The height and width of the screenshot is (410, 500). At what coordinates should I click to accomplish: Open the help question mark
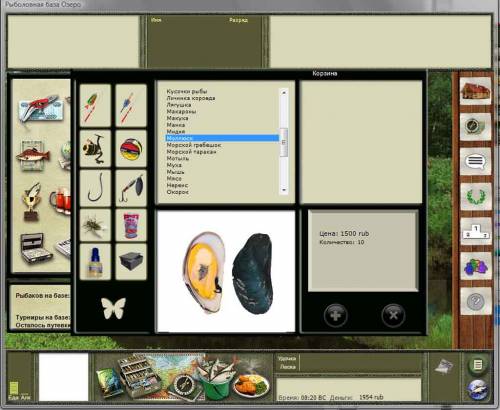[476, 301]
